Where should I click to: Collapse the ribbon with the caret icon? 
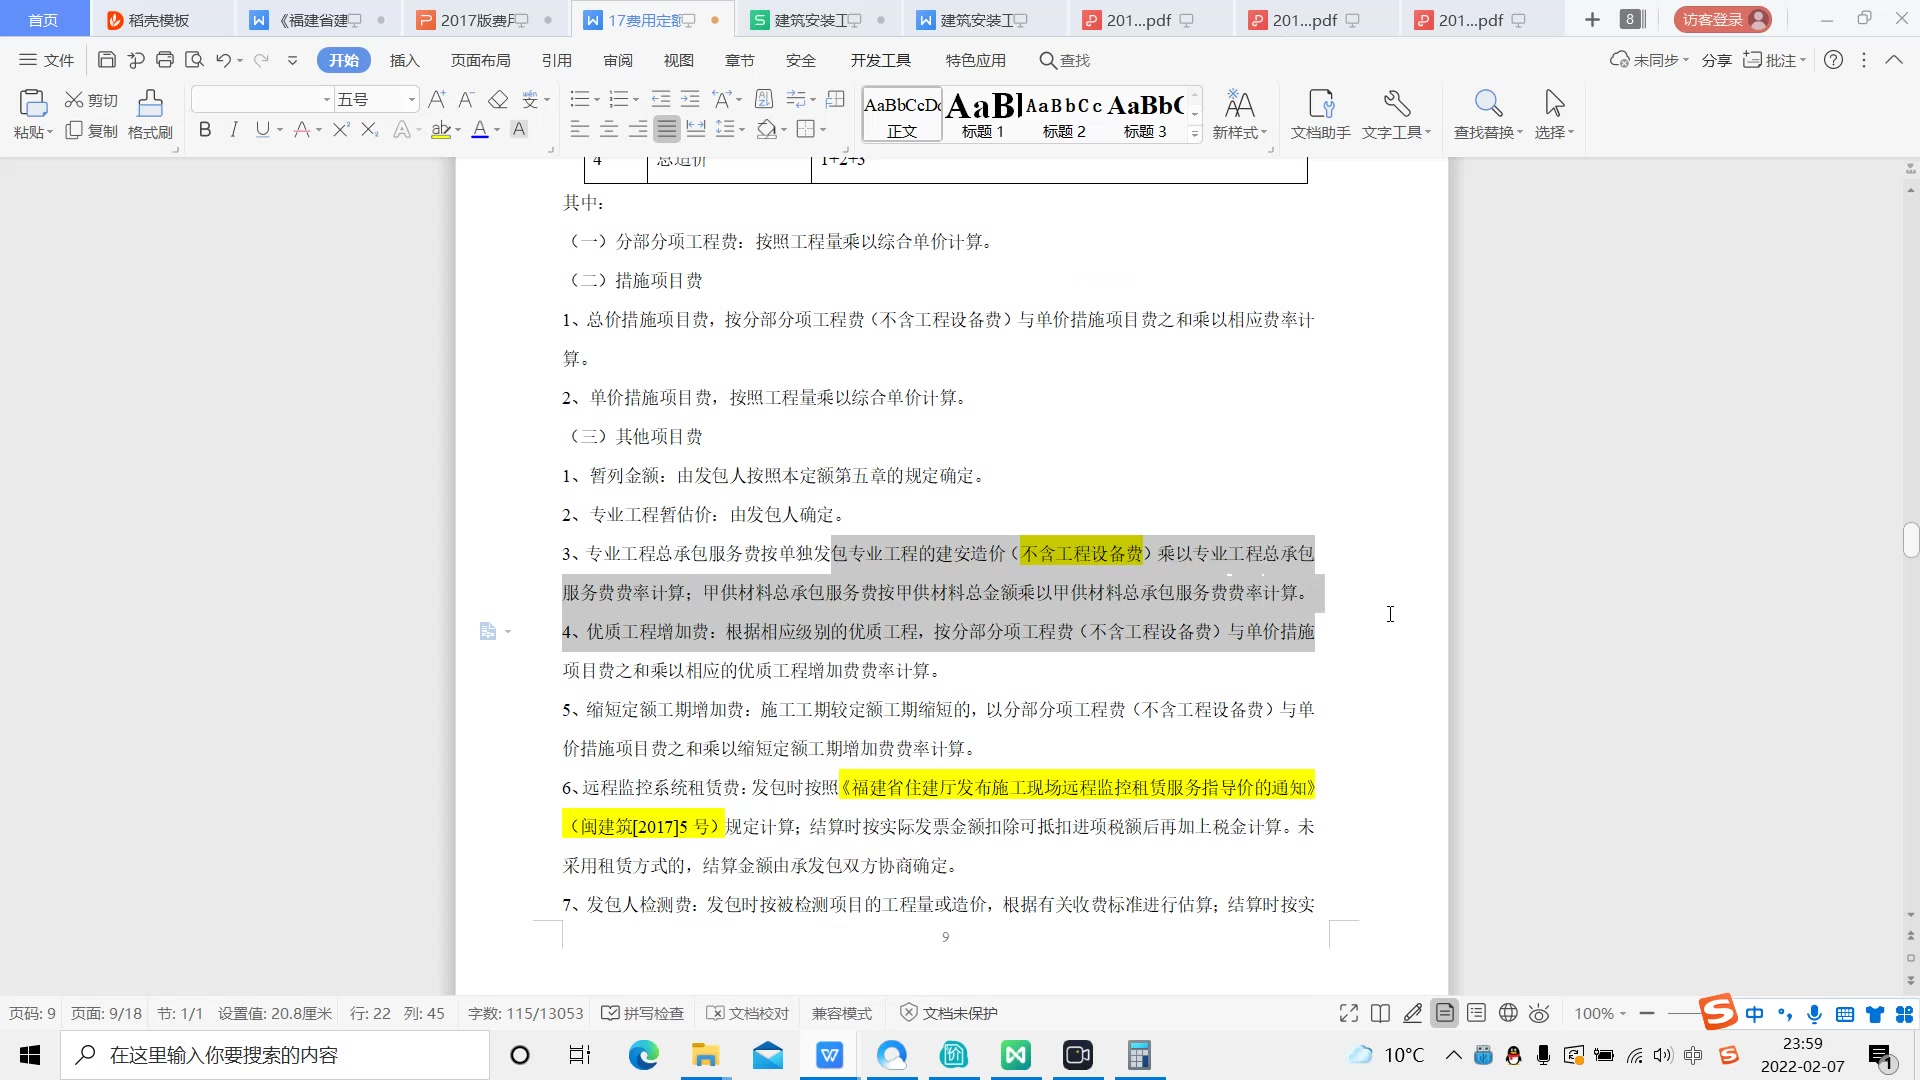point(1894,60)
